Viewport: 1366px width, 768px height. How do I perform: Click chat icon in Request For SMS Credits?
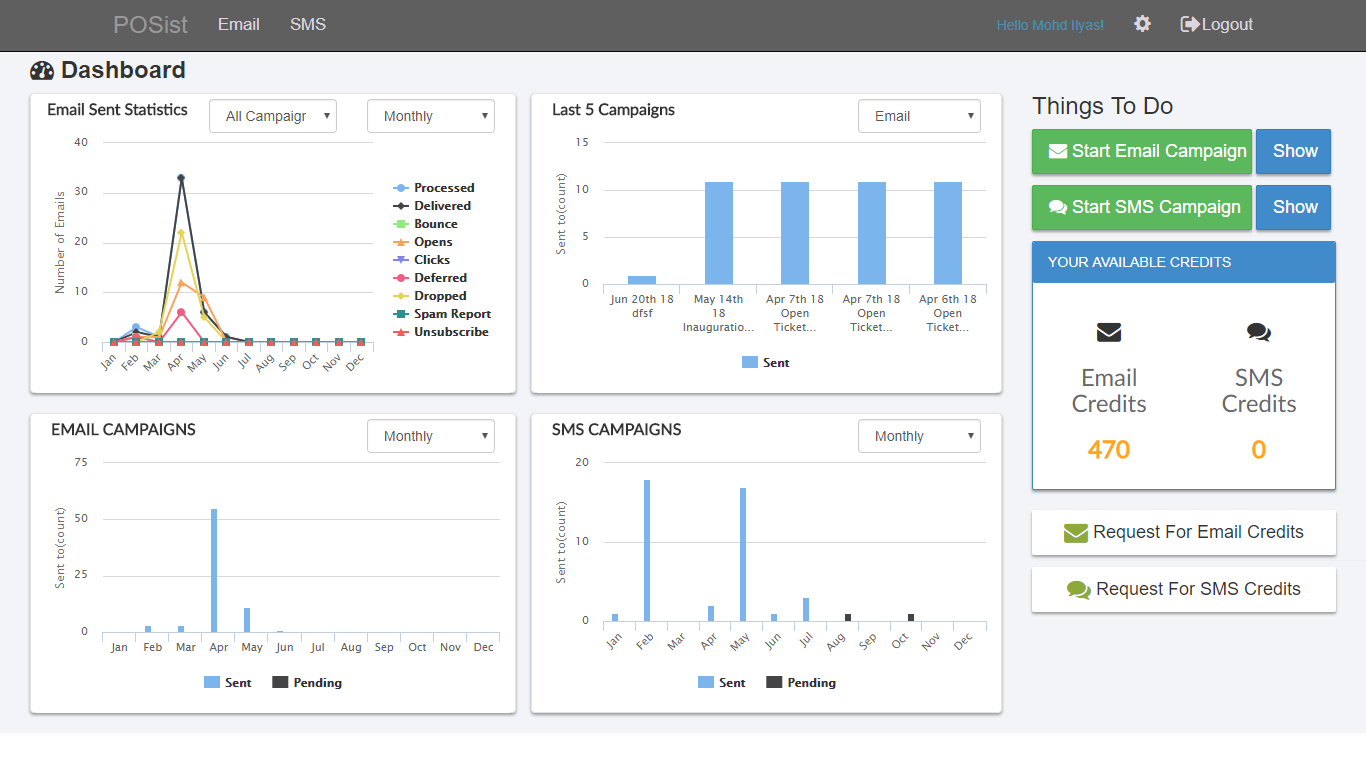pyautogui.click(x=1078, y=590)
